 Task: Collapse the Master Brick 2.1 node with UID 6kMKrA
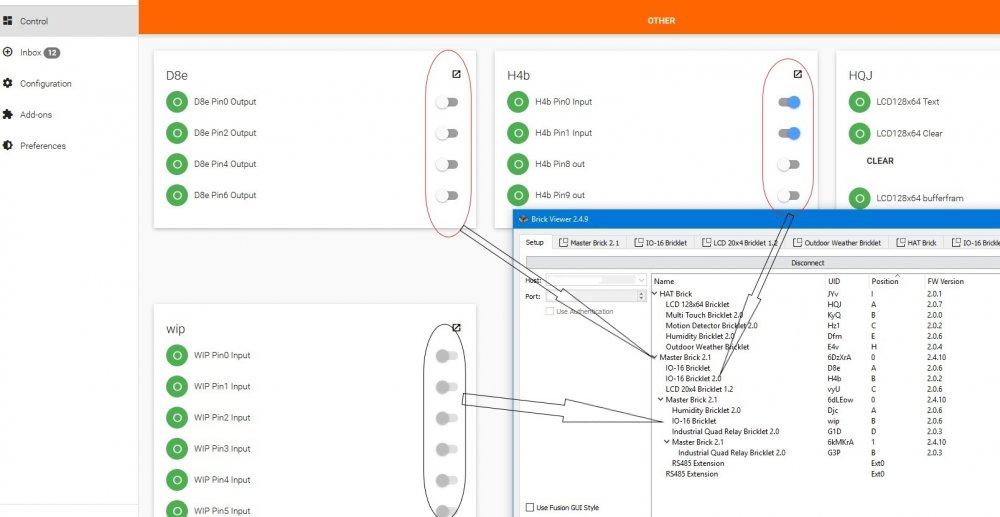point(667,441)
